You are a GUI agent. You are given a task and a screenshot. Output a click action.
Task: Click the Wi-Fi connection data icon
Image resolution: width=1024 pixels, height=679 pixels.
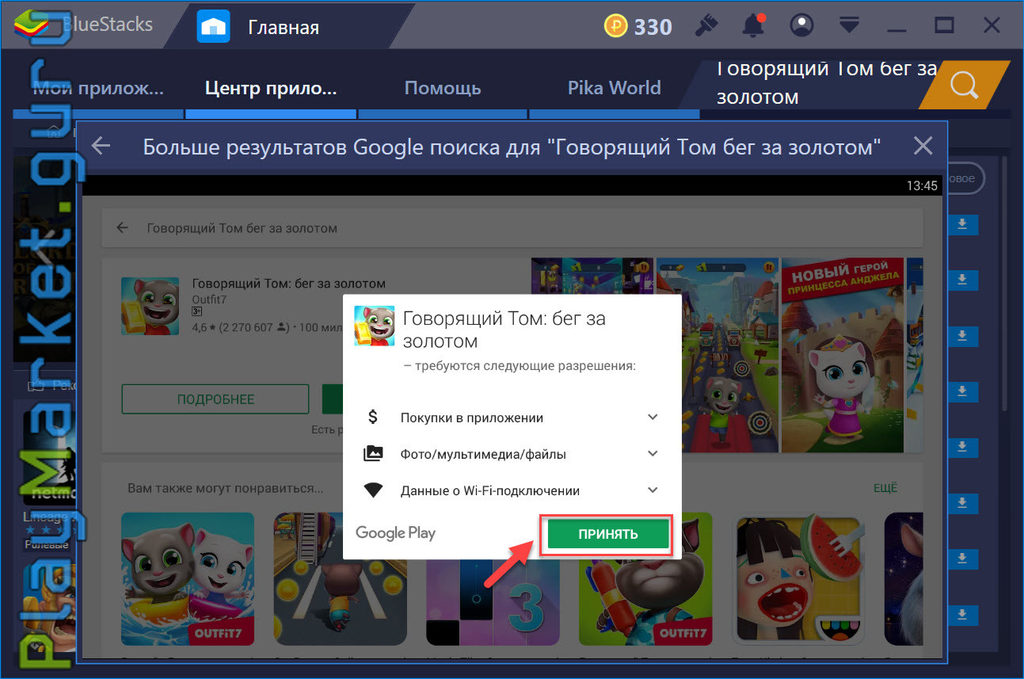tap(373, 490)
